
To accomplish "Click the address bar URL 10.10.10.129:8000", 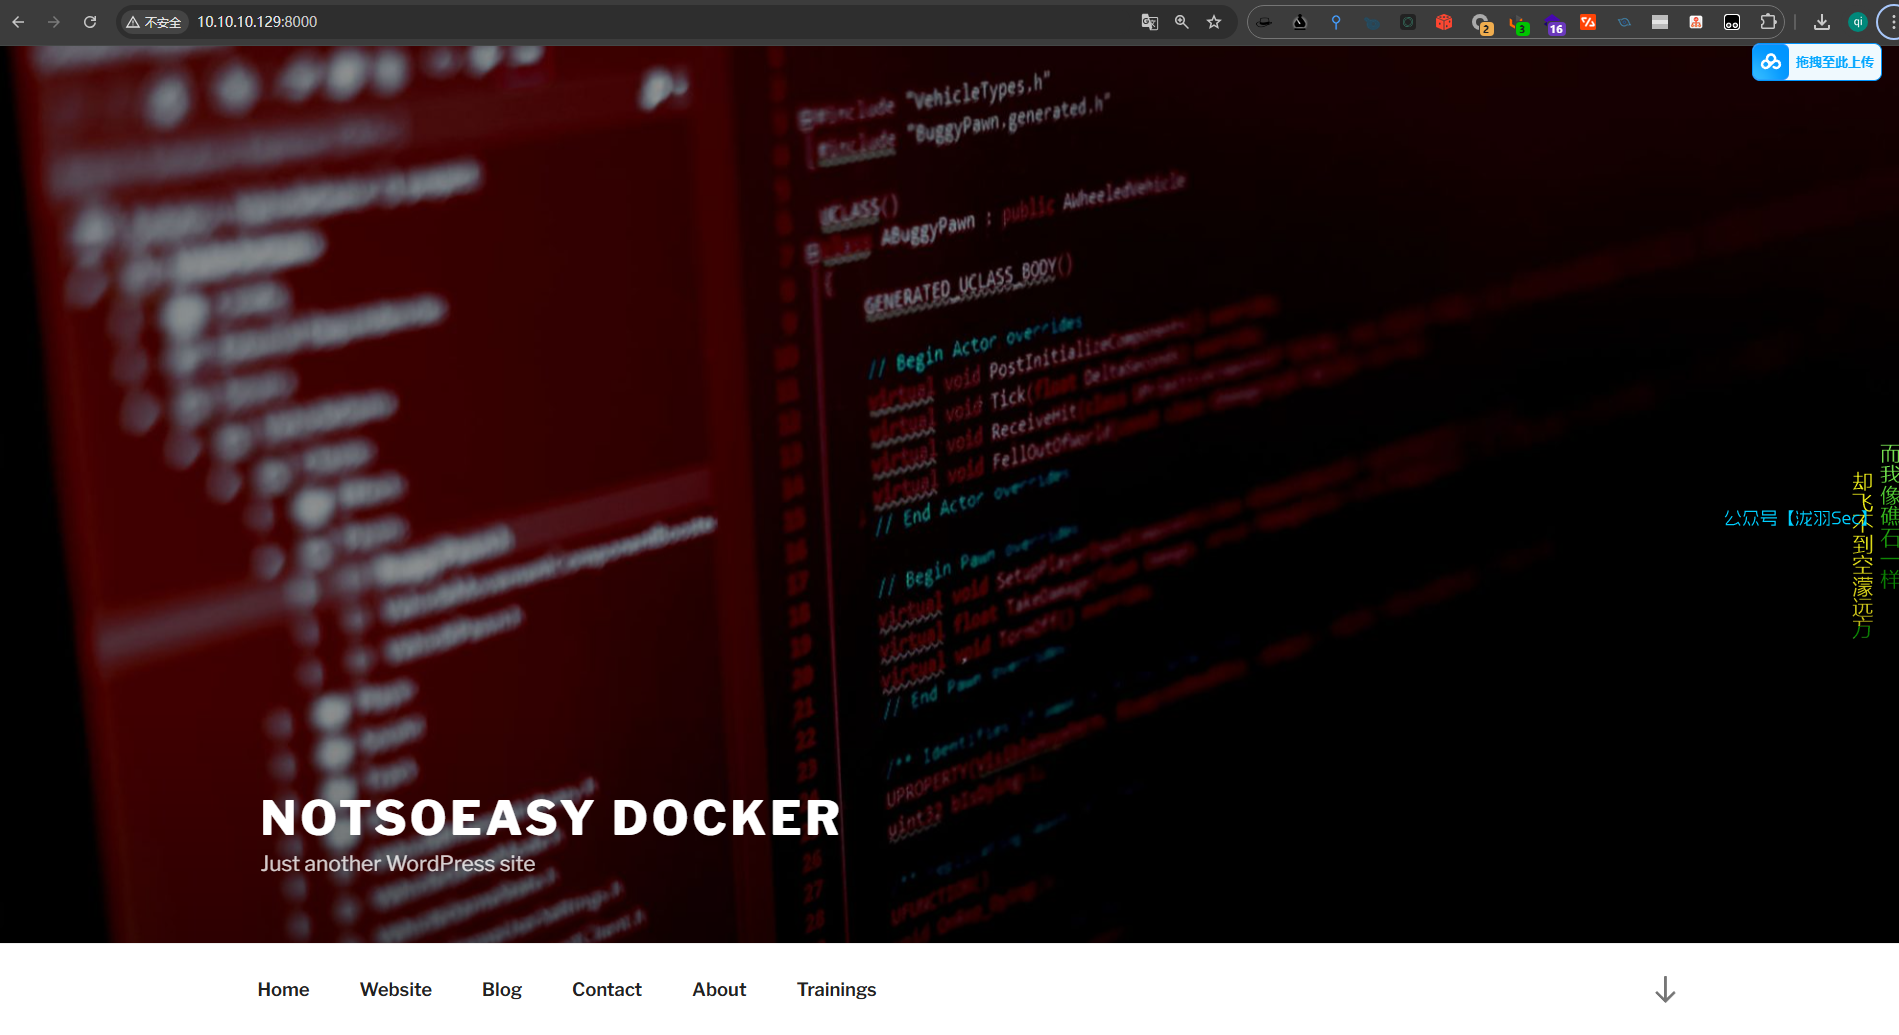I will click(x=257, y=22).
